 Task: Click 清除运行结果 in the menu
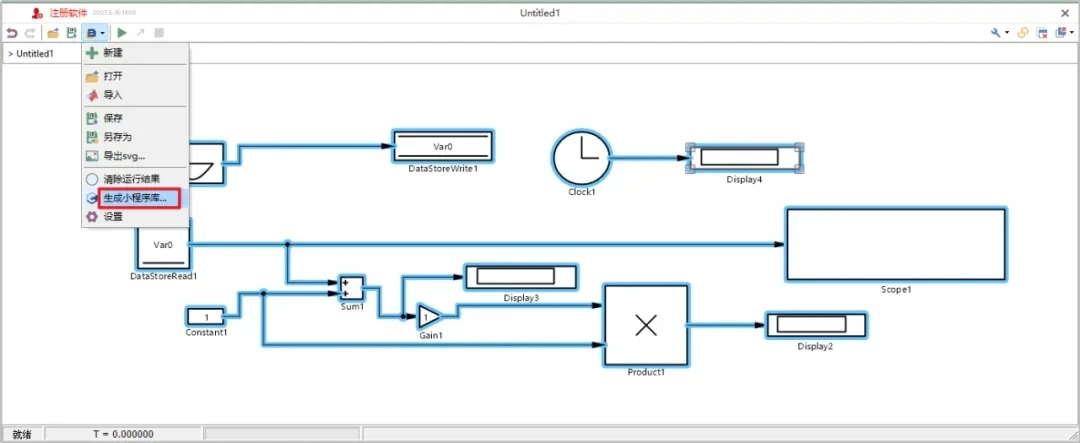131,179
